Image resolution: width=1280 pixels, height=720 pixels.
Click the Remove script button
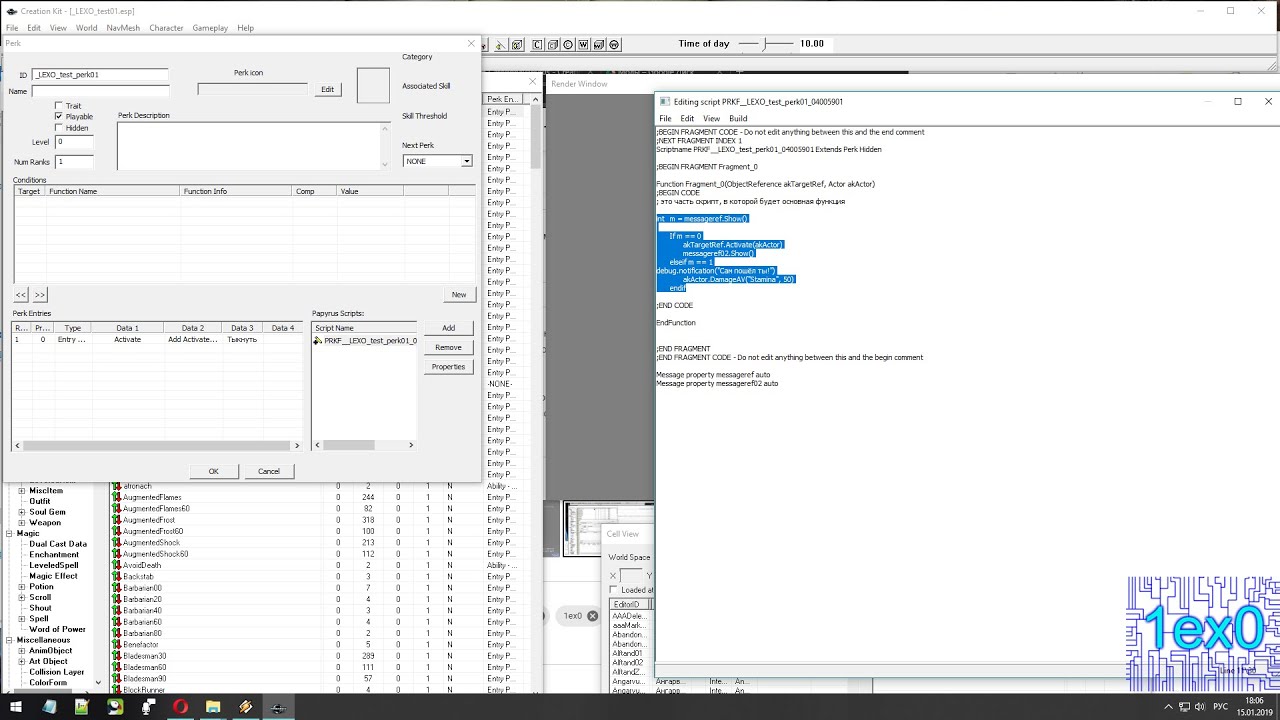tap(448, 347)
